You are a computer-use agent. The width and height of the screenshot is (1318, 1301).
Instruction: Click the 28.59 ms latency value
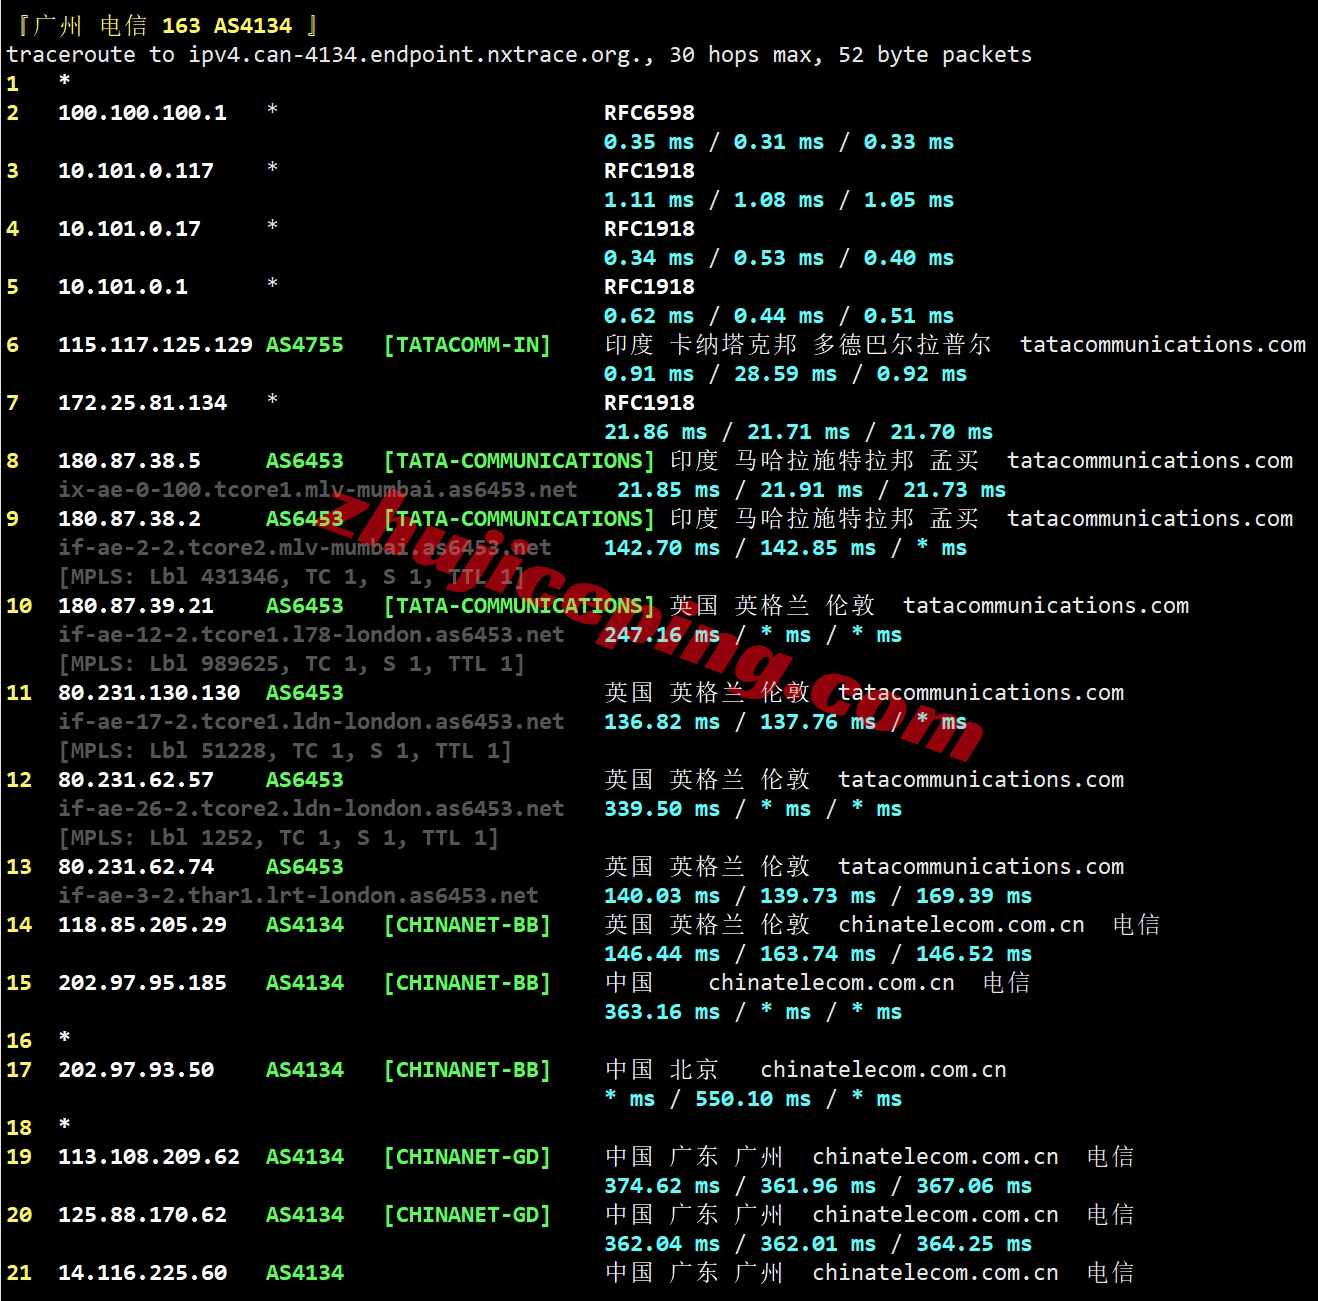(x=785, y=374)
